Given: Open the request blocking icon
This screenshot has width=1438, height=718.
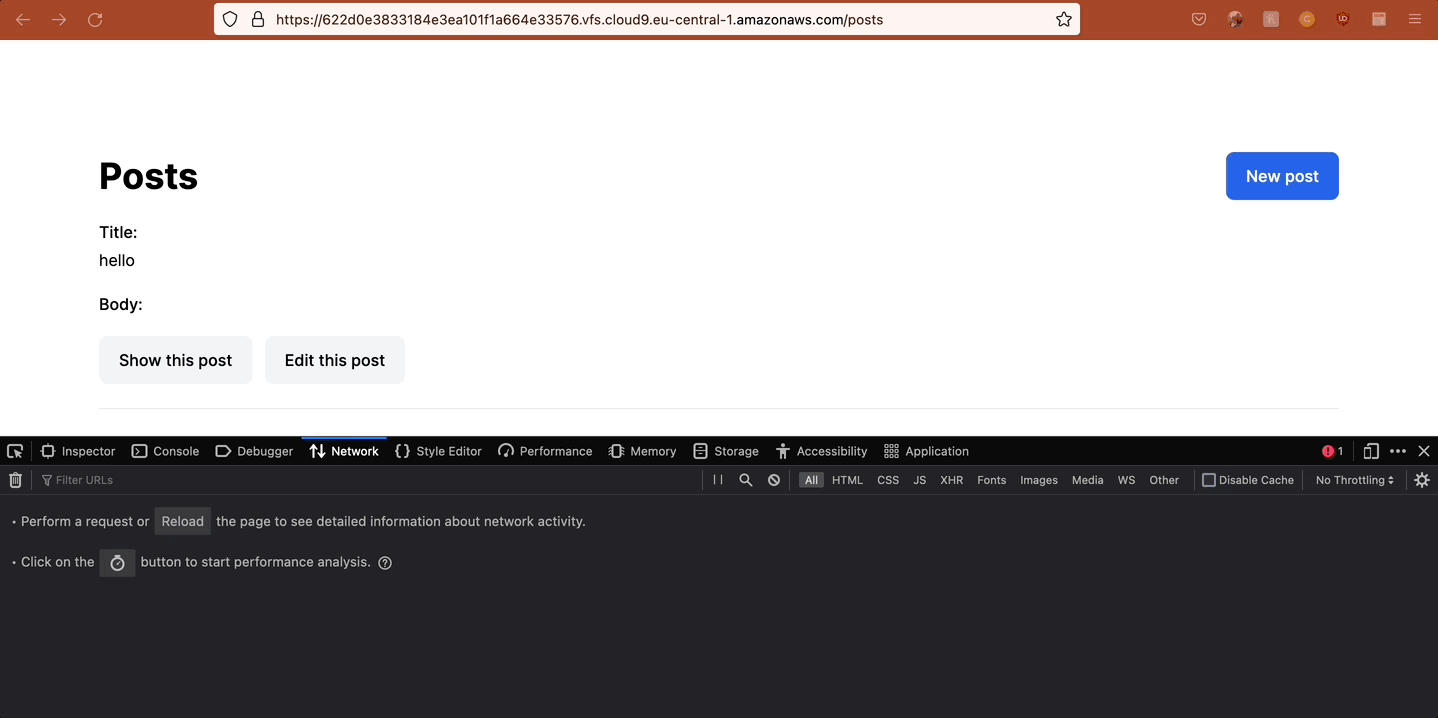Looking at the screenshot, I should [774, 480].
